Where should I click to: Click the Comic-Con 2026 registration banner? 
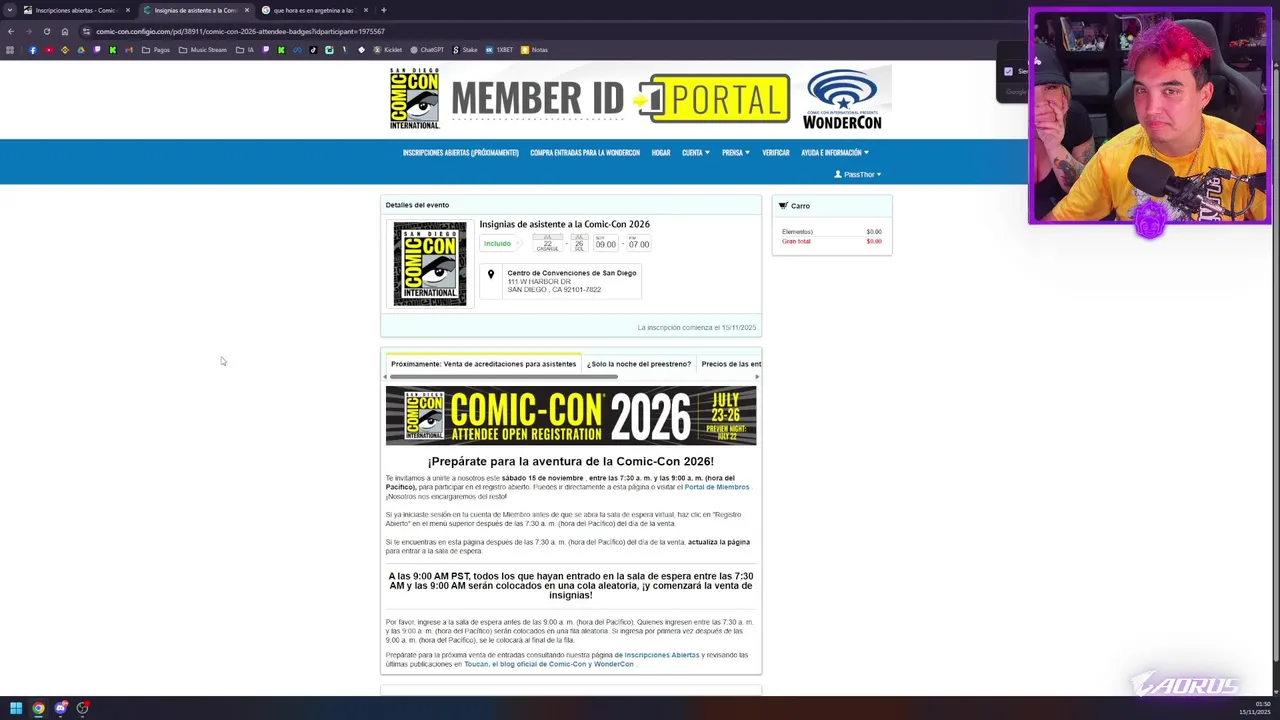click(x=571, y=416)
